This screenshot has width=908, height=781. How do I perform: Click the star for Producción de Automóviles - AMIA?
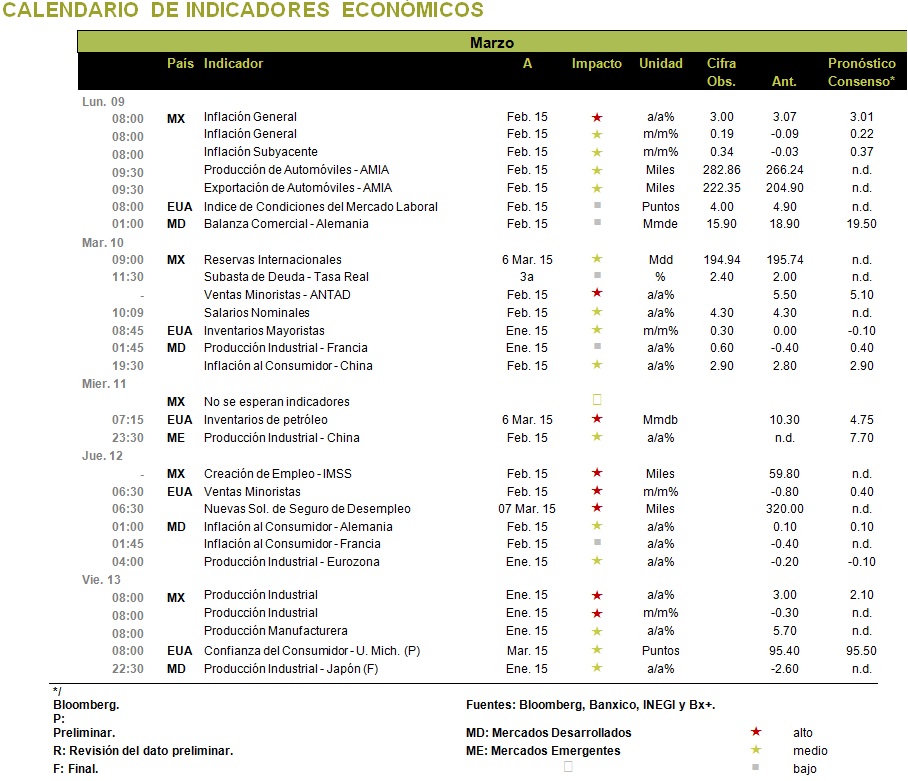597,170
